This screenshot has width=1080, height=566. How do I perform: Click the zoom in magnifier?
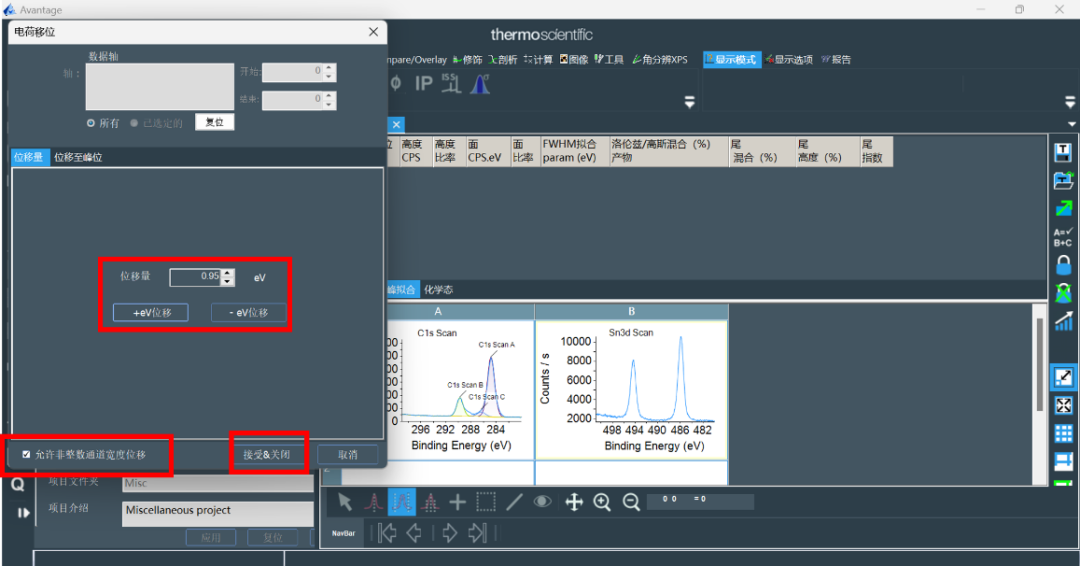coord(602,502)
